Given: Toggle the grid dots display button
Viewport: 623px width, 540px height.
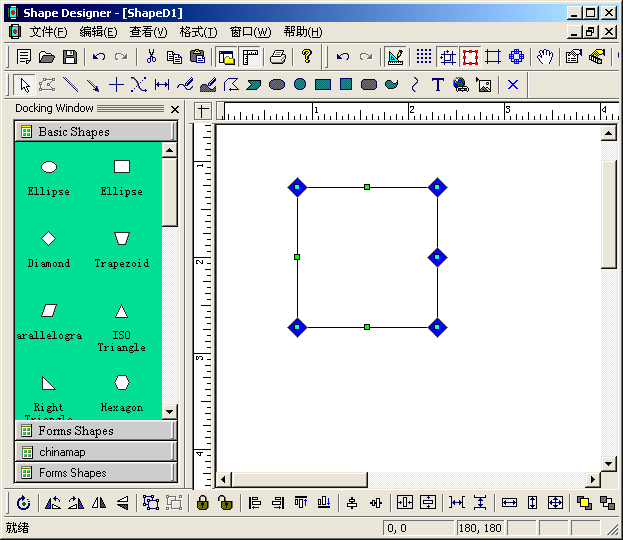Looking at the screenshot, I should (424, 57).
